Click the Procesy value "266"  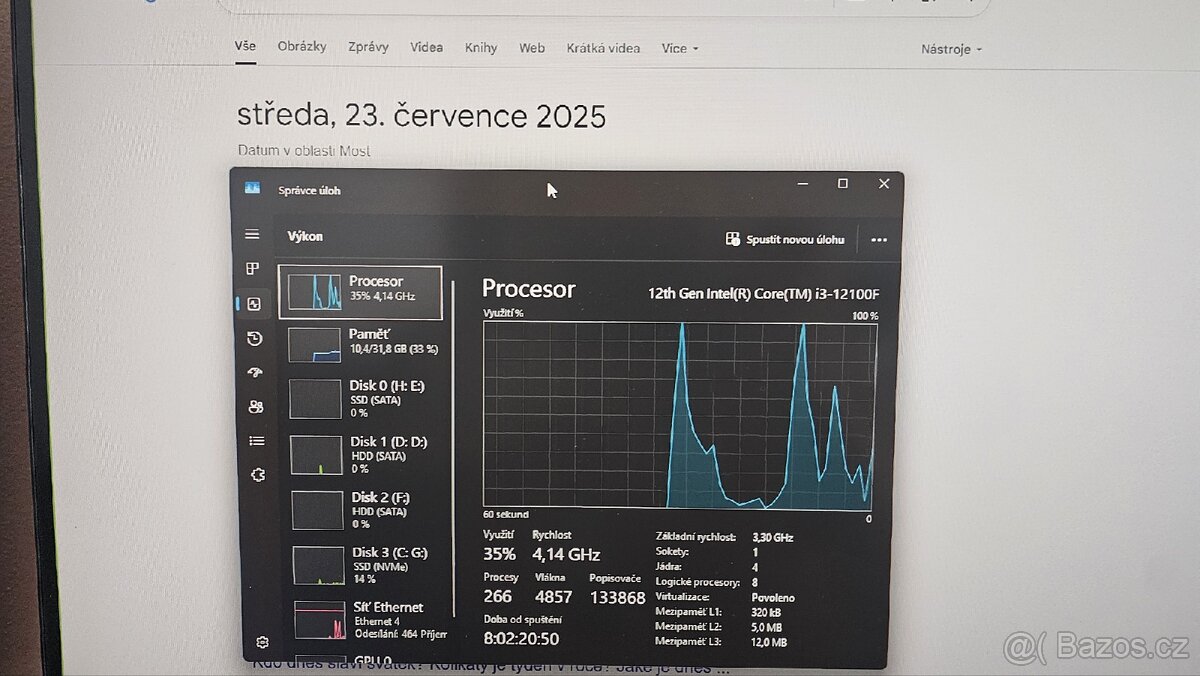pyautogui.click(x=498, y=596)
